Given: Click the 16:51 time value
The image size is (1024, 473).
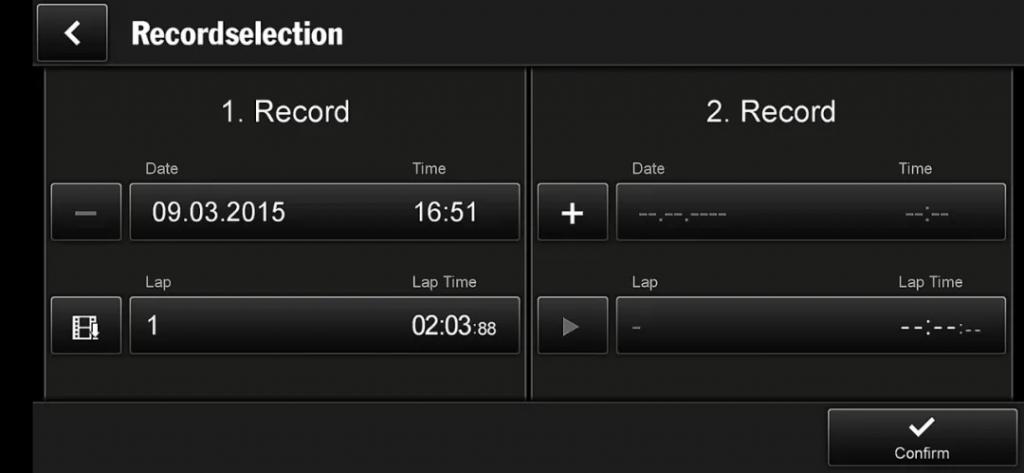Looking at the screenshot, I should 445,212.
